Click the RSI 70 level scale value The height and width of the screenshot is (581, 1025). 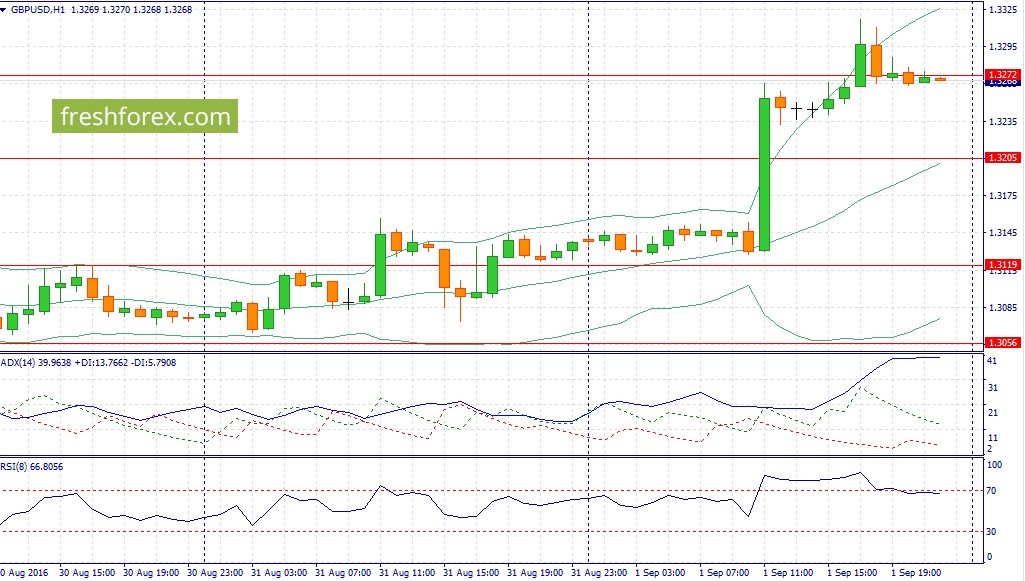point(991,491)
